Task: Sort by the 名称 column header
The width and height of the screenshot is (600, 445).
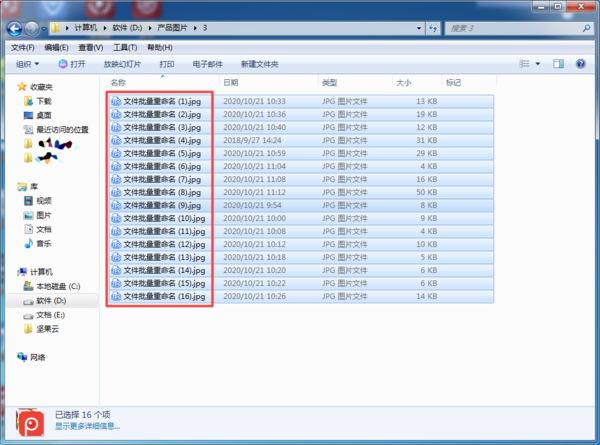Action: click(x=118, y=83)
